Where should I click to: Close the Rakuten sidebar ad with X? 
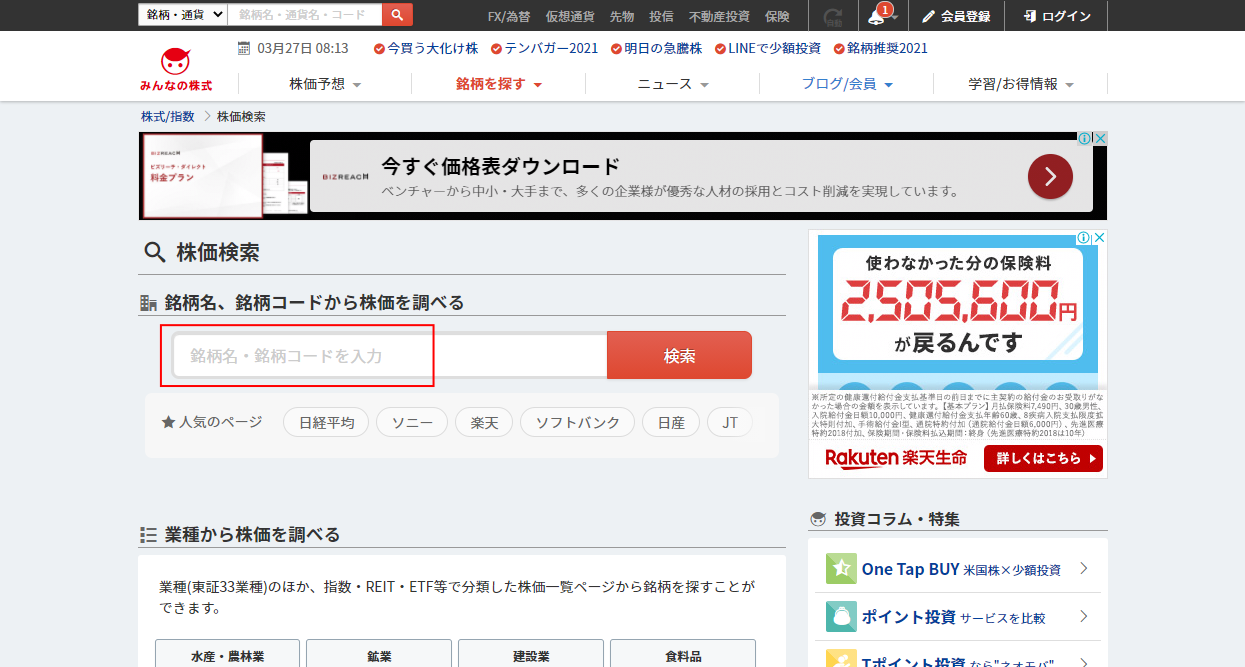pyautogui.click(x=1099, y=238)
